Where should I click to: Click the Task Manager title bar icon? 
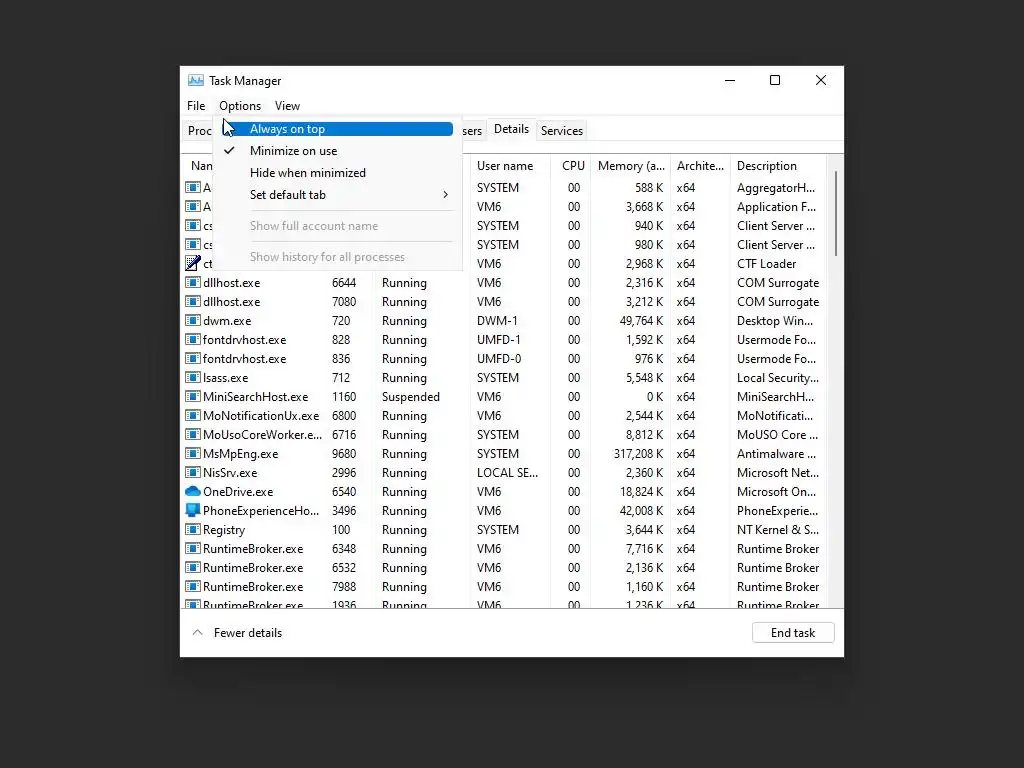point(195,80)
